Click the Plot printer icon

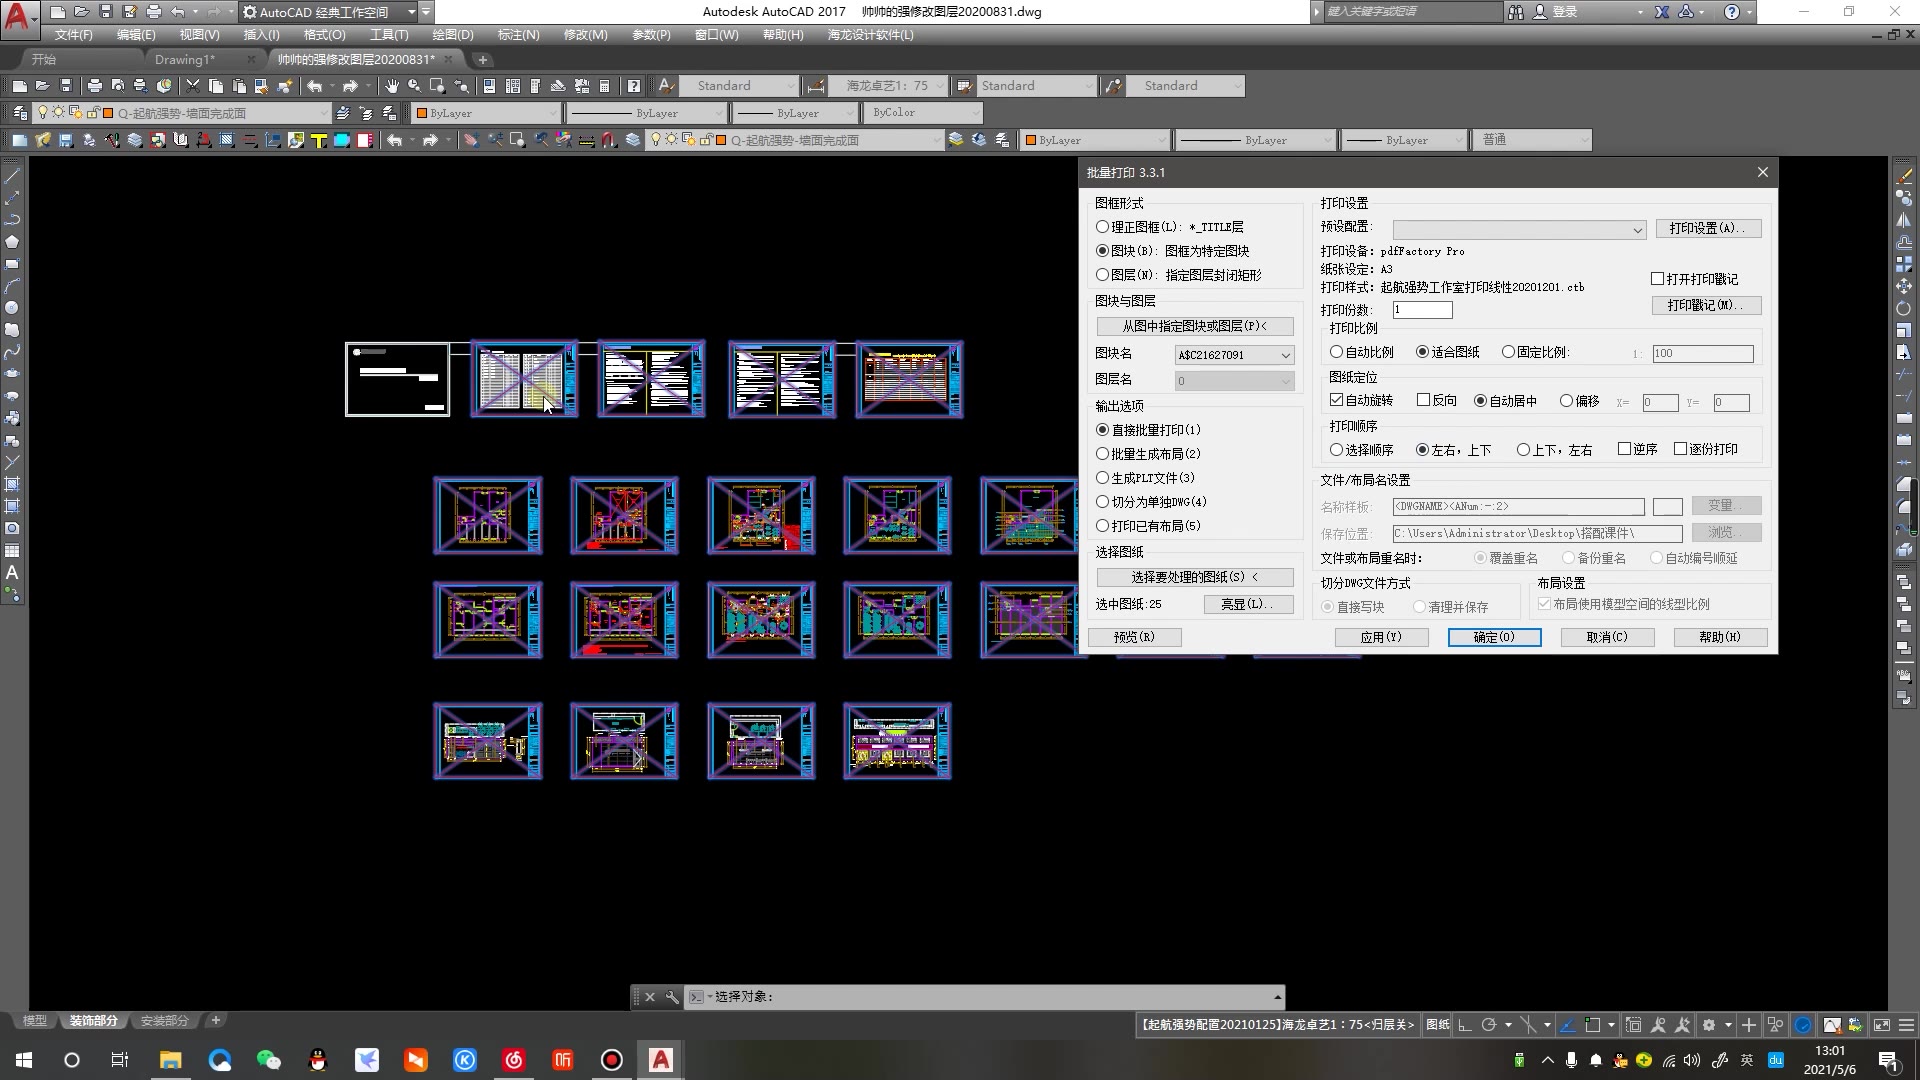click(94, 86)
